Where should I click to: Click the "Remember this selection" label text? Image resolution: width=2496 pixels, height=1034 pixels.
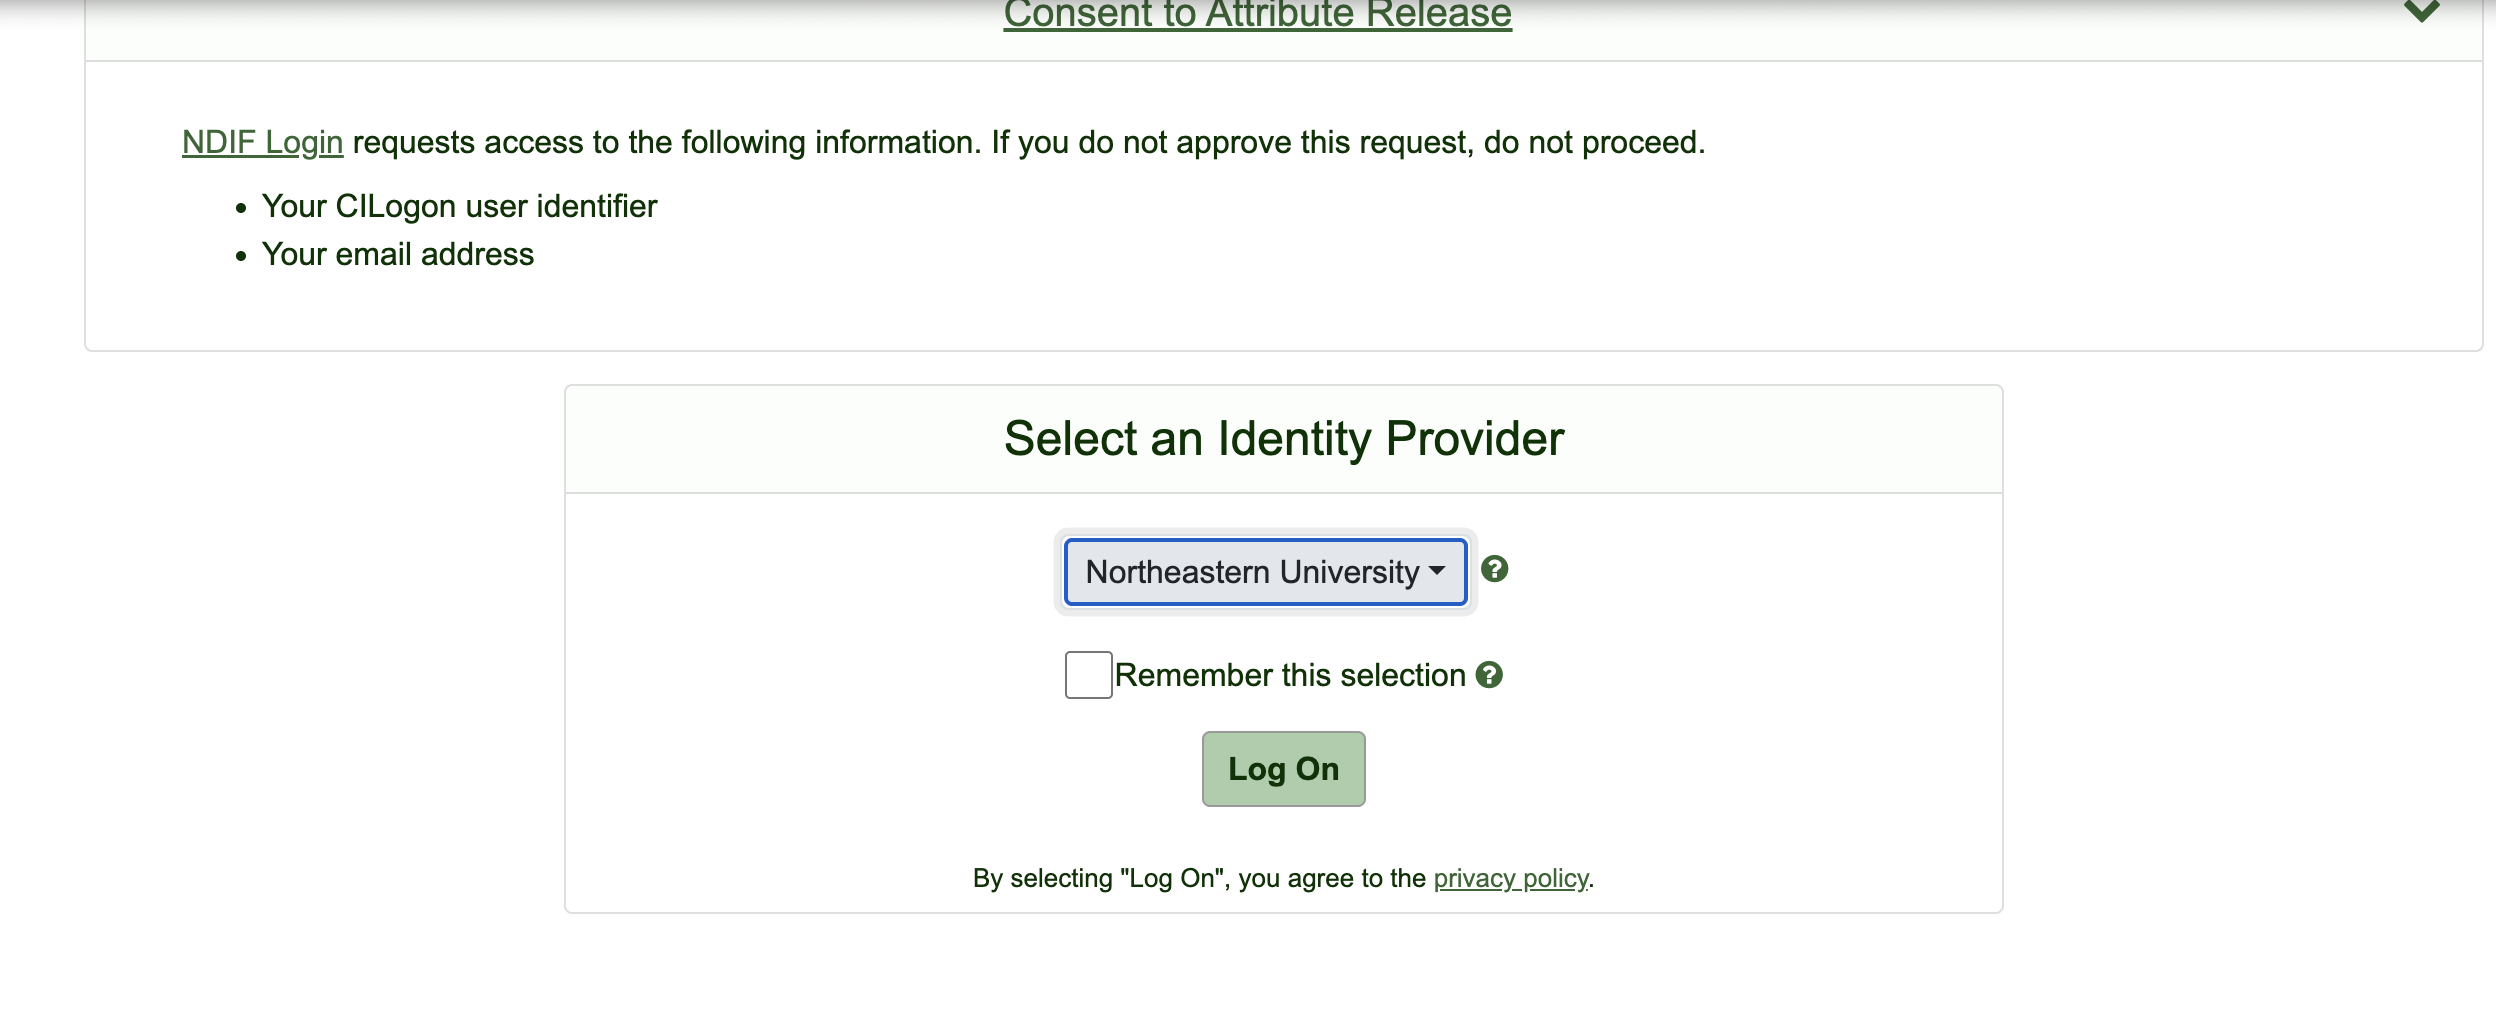[1290, 675]
